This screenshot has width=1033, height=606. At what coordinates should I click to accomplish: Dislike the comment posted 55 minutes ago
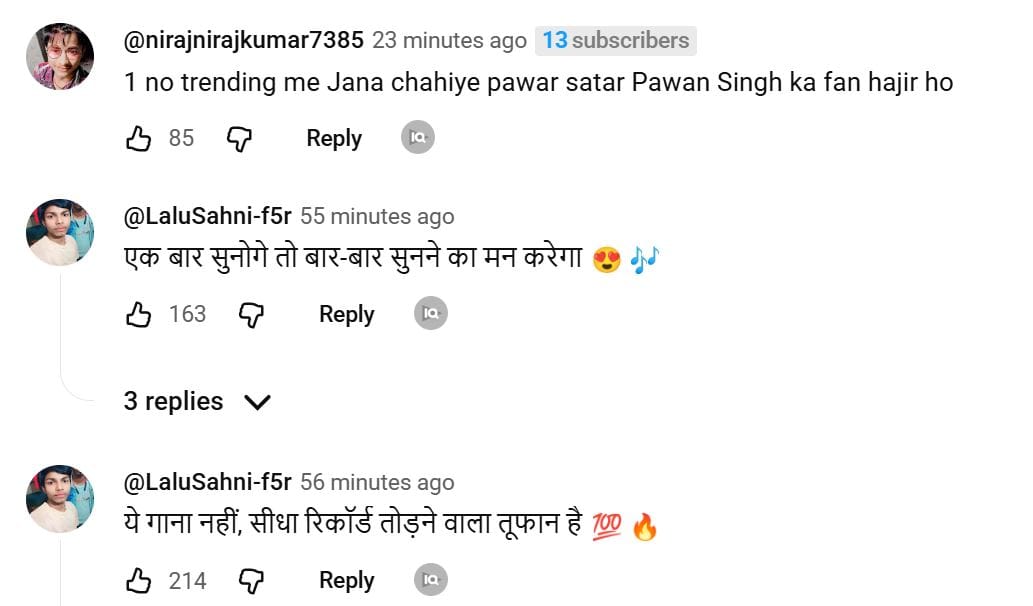[x=251, y=315]
